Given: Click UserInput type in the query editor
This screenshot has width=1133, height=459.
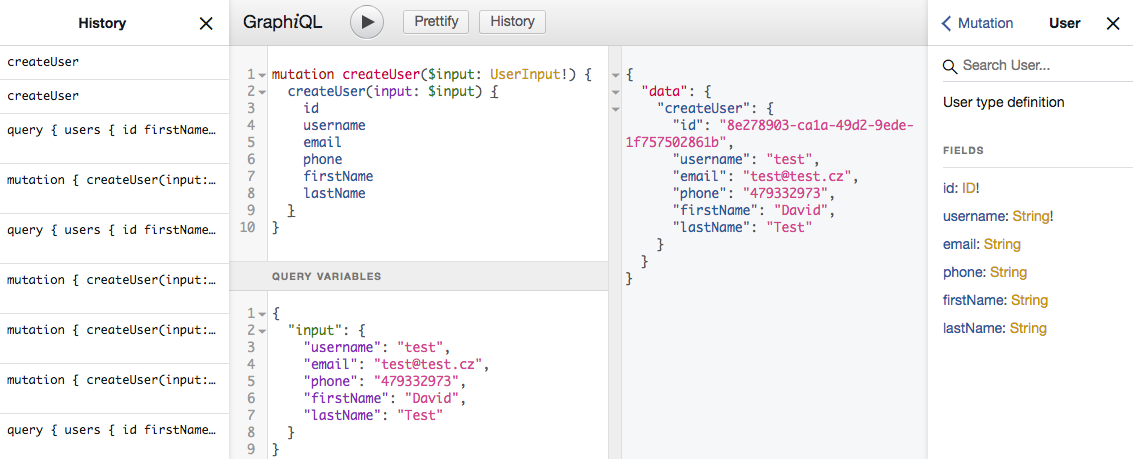Looking at the screenshot, I should pyautogui.click(x=525, y=74).
